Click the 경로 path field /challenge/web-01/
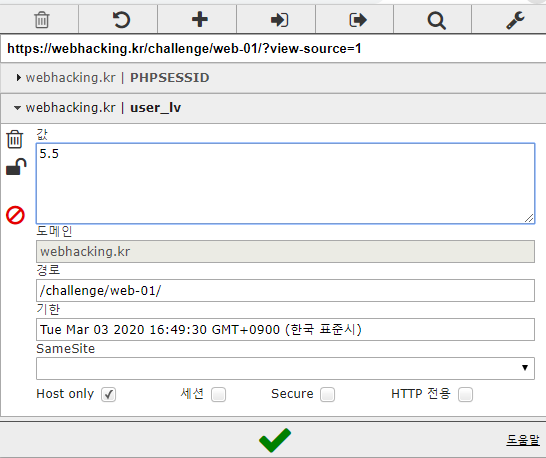Viewport: 546px width, 458px height. 285,290
